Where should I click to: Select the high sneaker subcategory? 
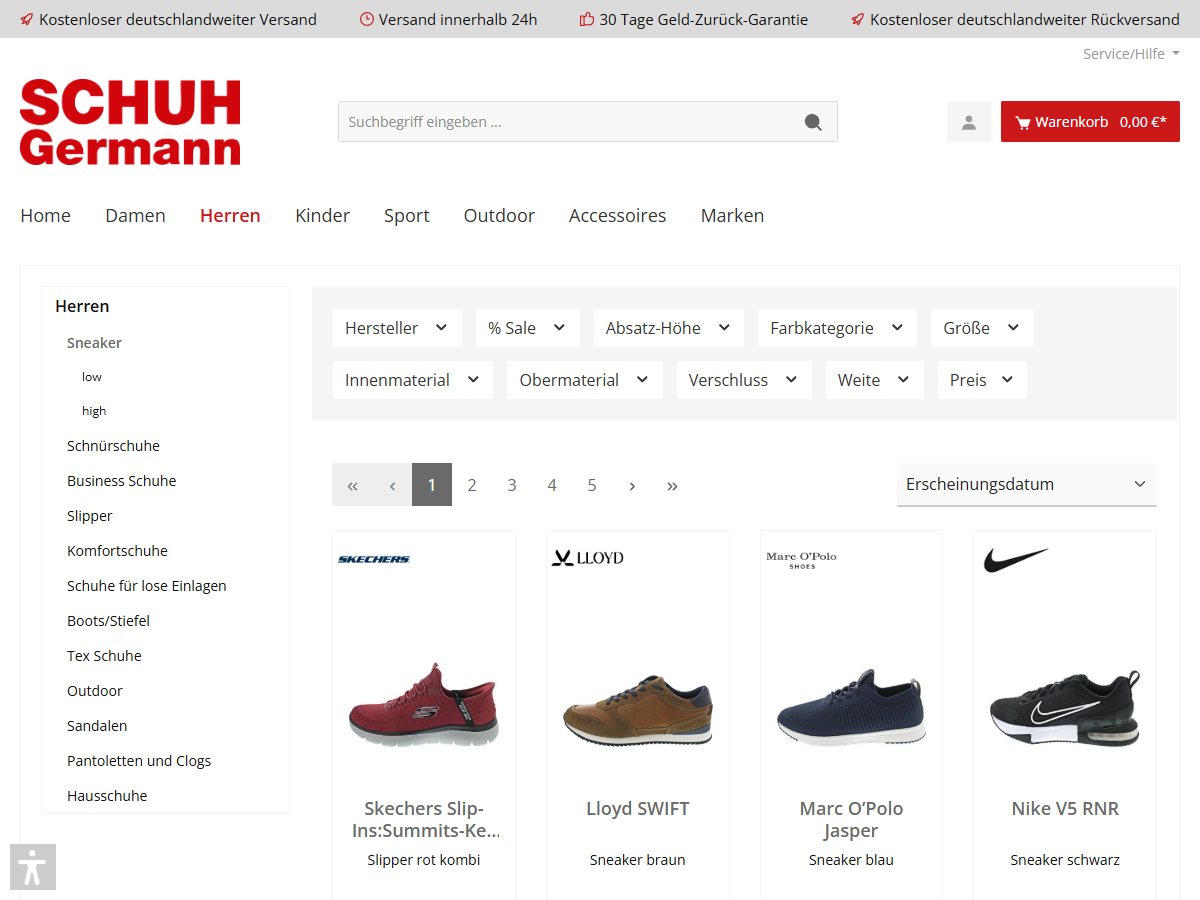[94, 411]
